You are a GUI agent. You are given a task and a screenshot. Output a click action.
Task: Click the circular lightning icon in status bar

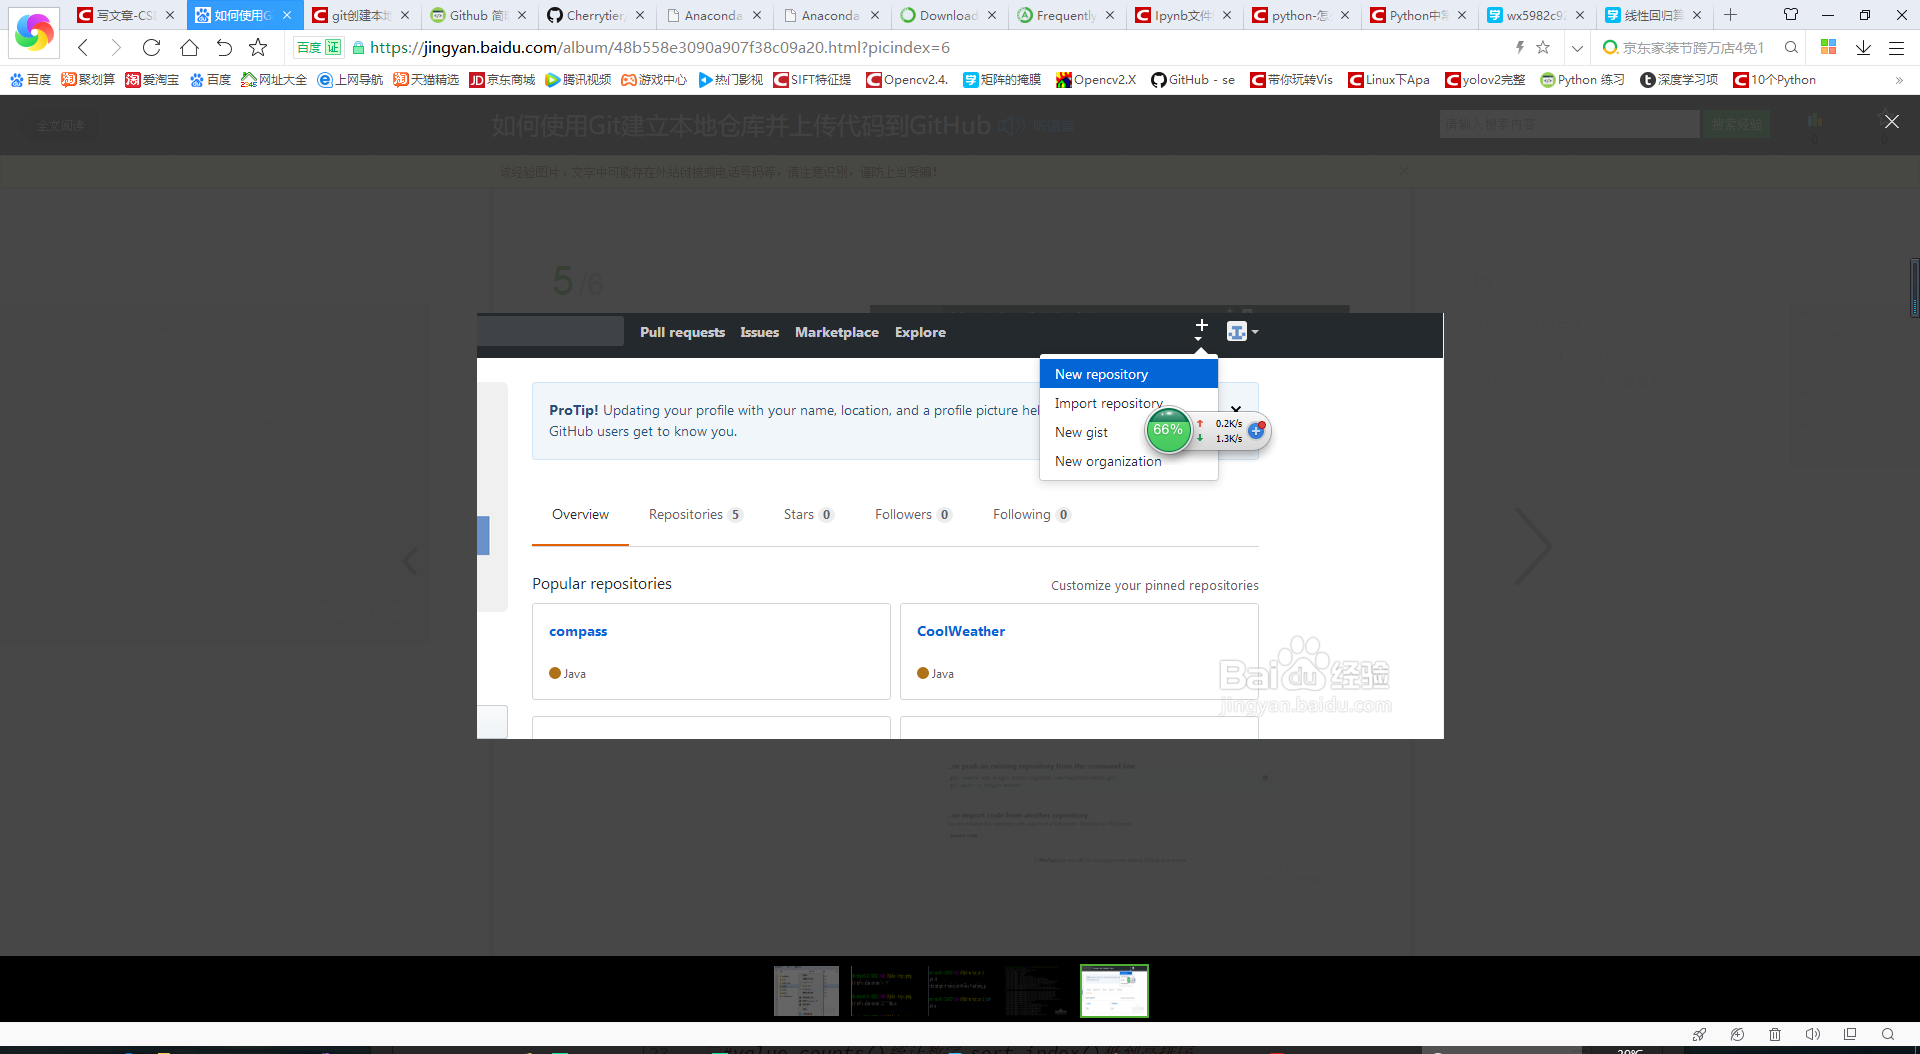pyautogui.click(x=1737, y=1034)
